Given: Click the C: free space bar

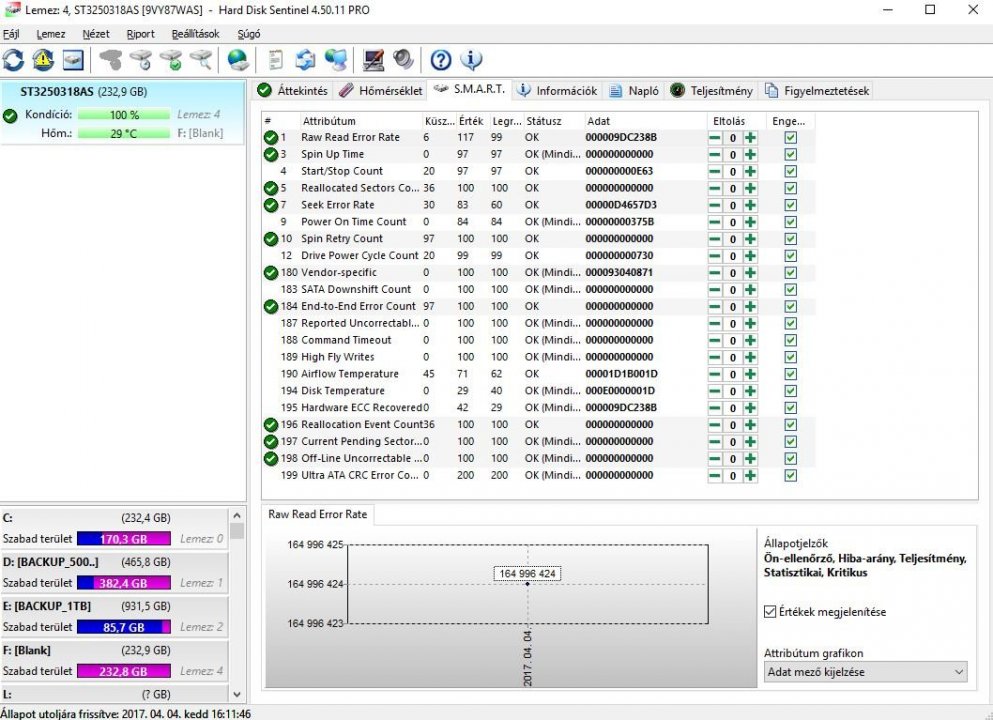Looking at the screenshot, I should pos(123,539).
